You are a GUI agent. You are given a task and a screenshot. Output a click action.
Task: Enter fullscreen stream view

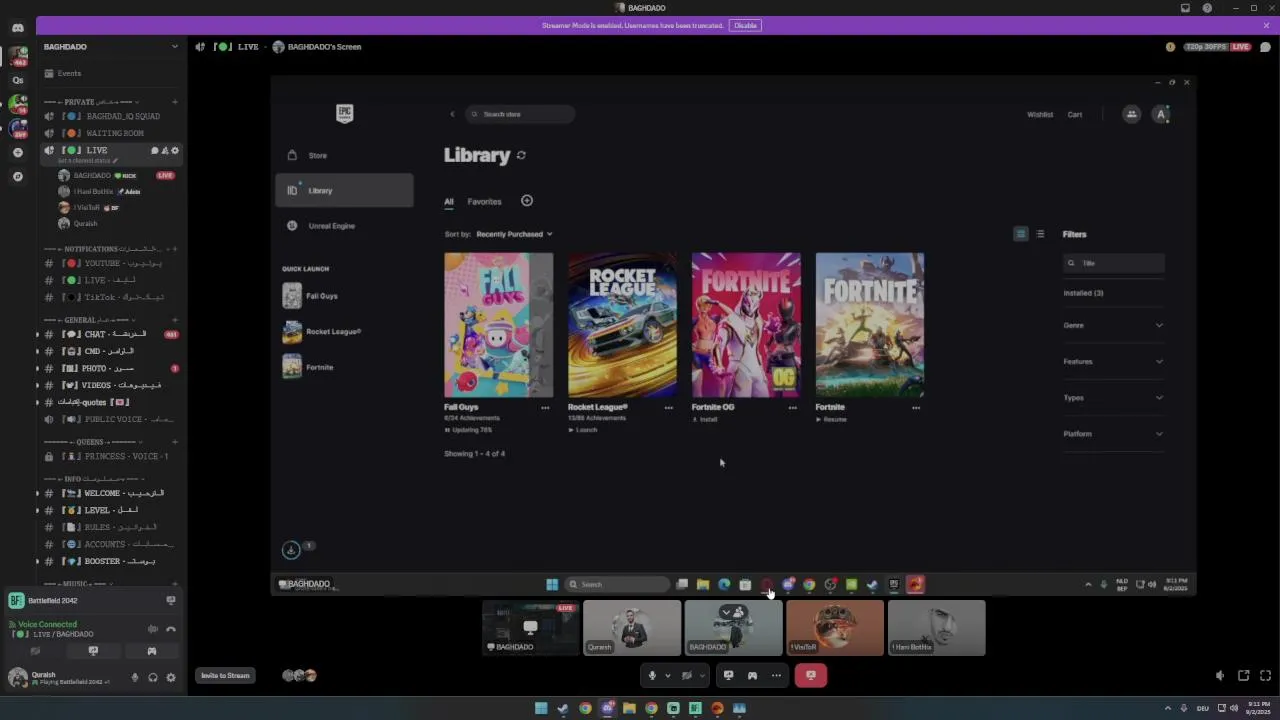tap(1265, 676)
